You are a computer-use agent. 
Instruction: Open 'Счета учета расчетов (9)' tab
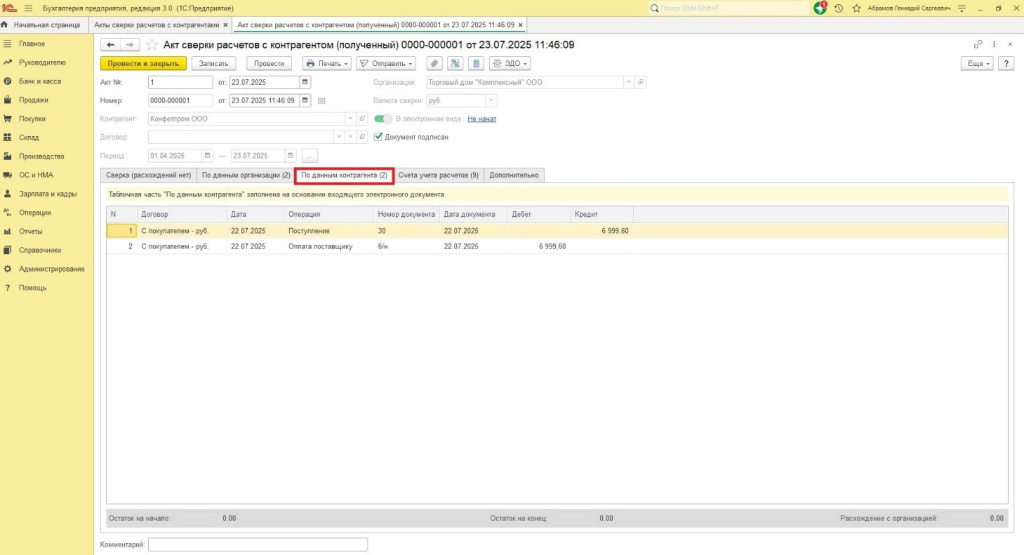pos(438,175)
